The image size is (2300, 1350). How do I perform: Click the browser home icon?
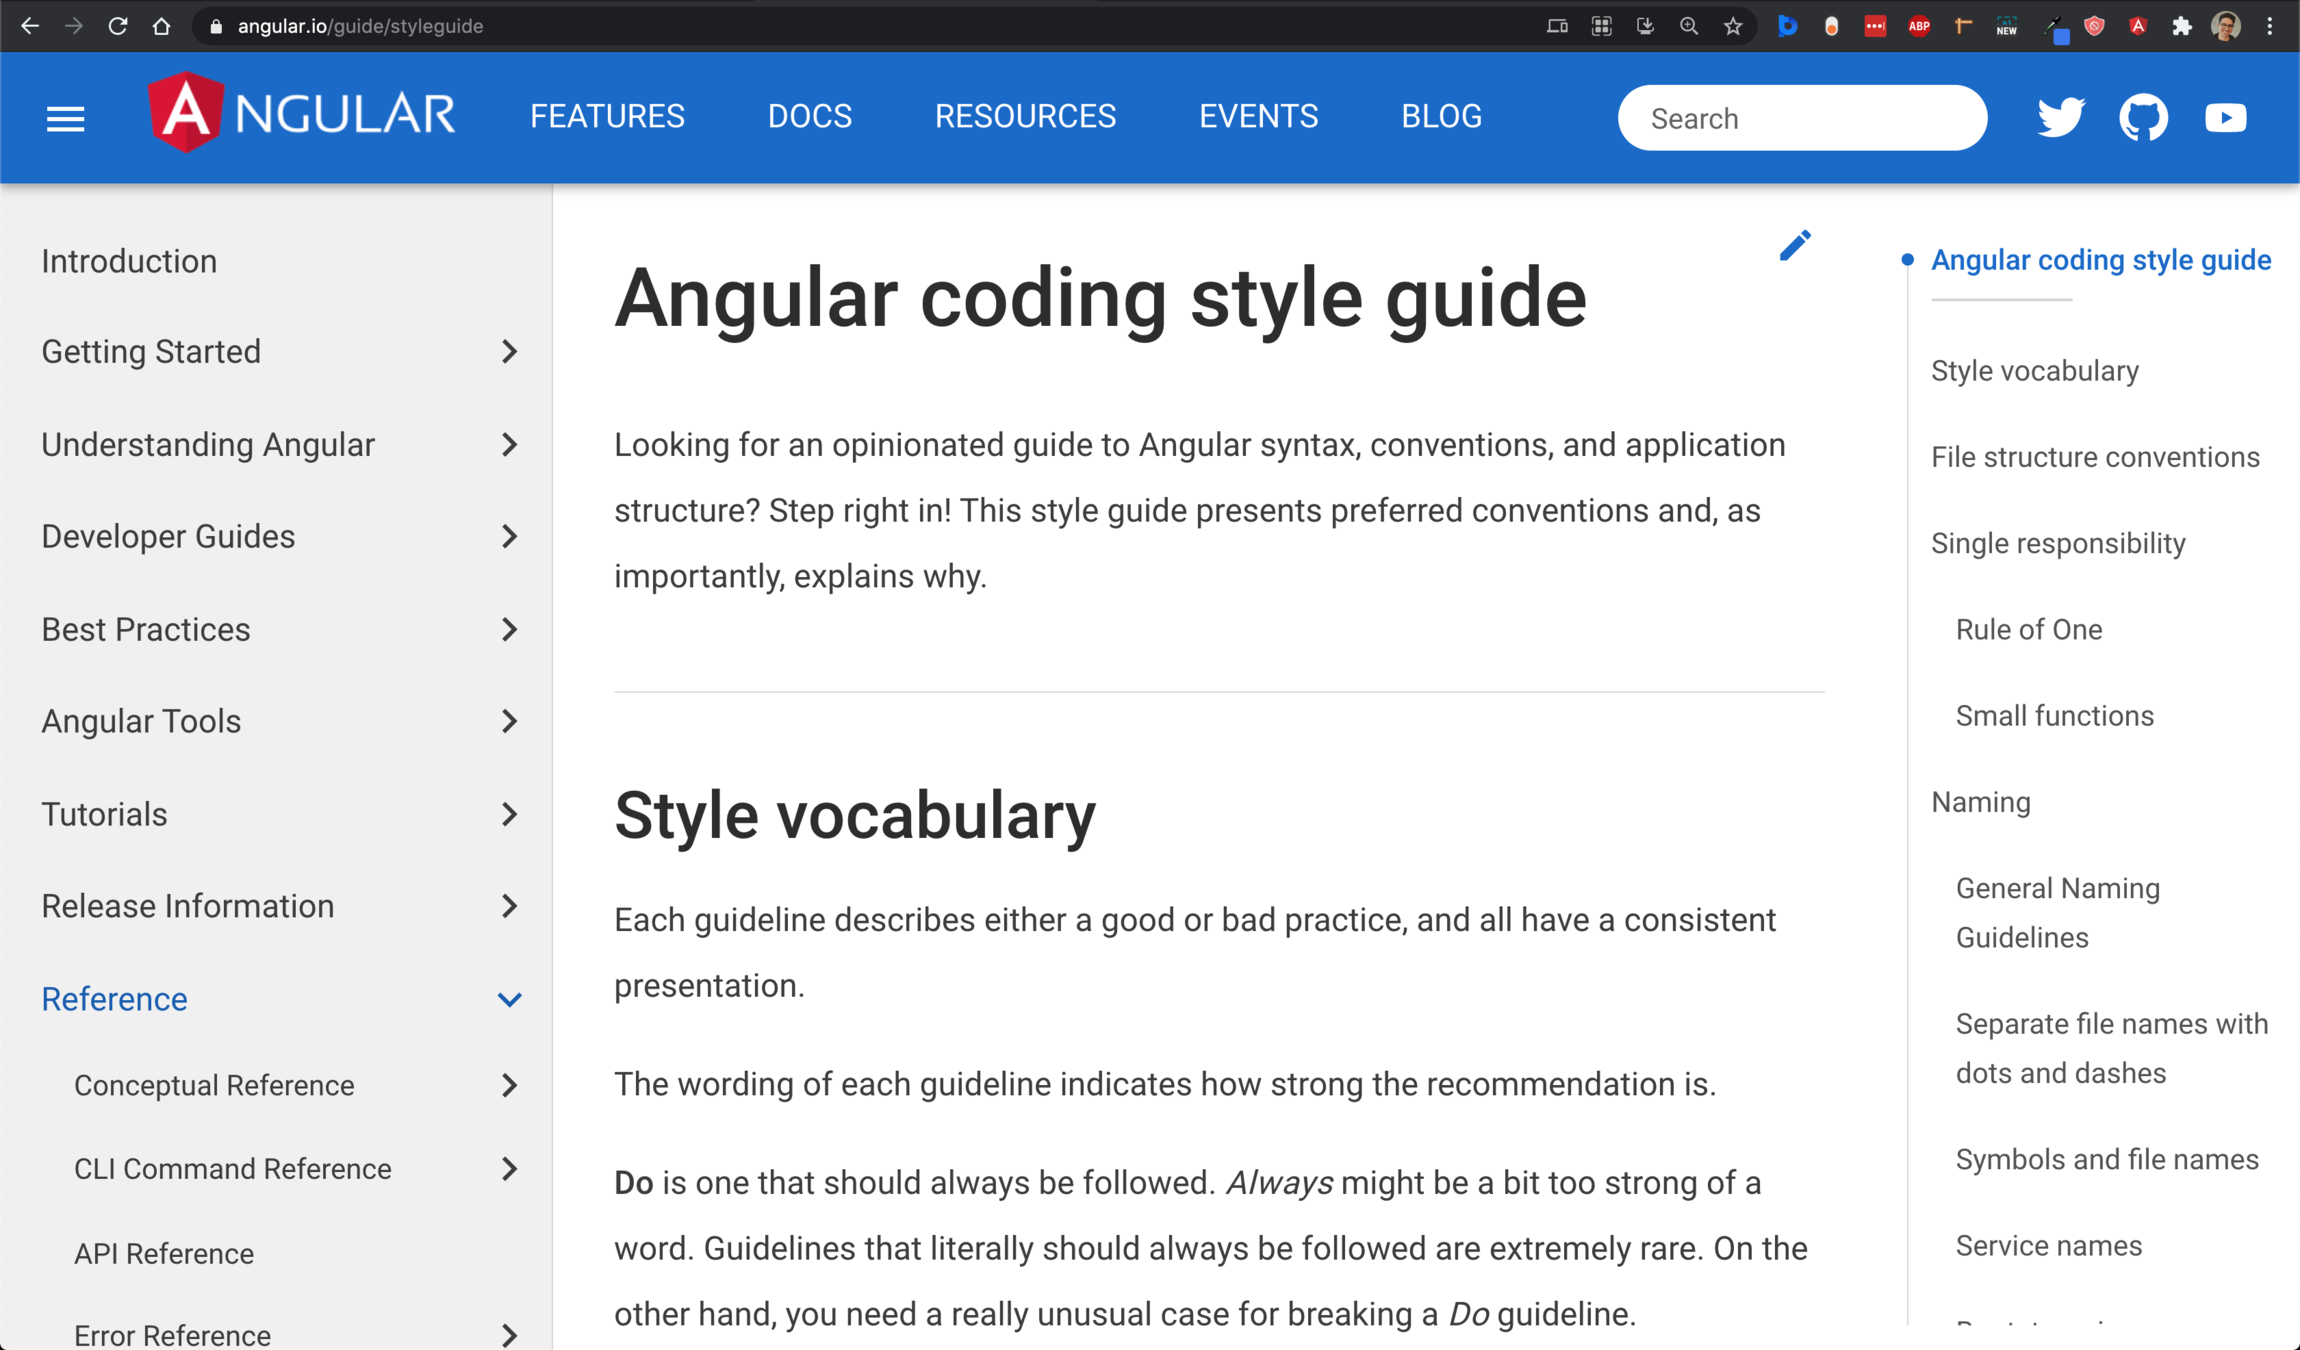161,27
